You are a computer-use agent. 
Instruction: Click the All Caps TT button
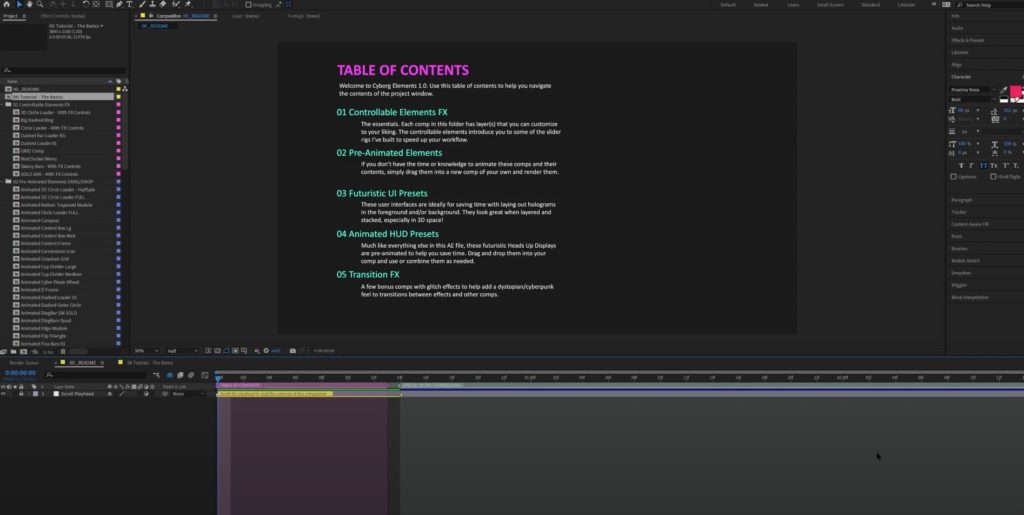pyautogui.click(x=984, y=165)
